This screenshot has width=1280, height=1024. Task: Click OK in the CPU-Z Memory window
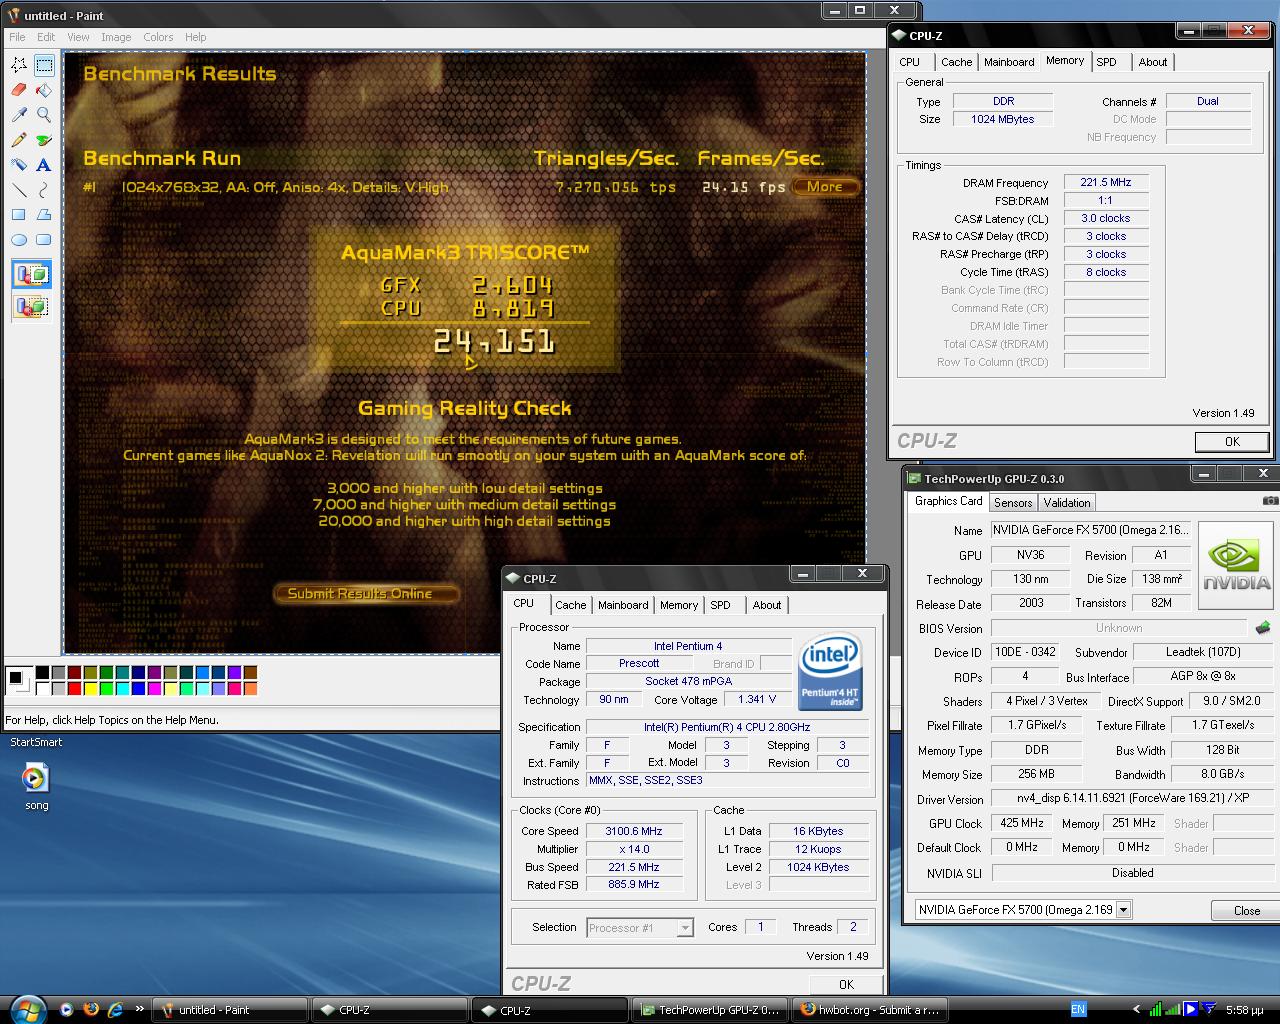click(x=1232, y=442)
